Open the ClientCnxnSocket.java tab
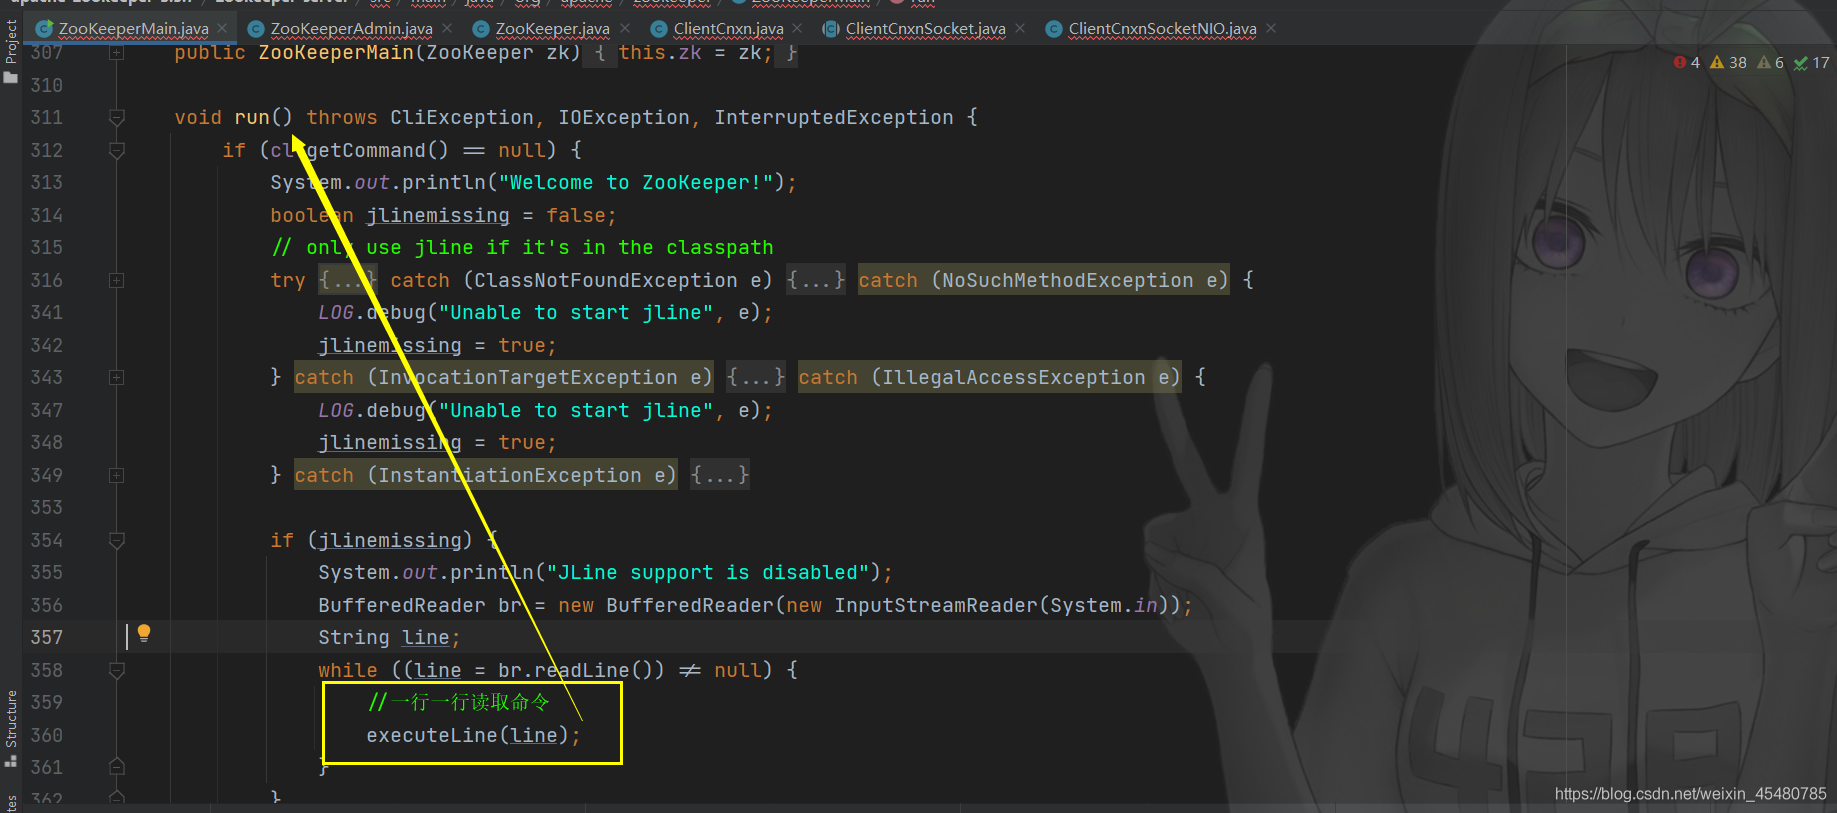 925,29
